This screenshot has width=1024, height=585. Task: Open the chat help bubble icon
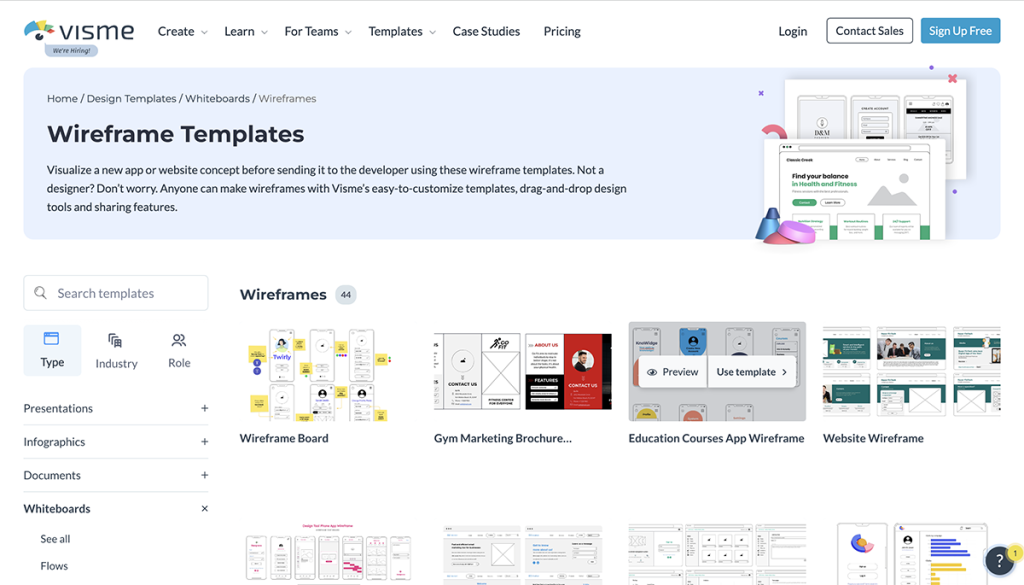point(999,561)
